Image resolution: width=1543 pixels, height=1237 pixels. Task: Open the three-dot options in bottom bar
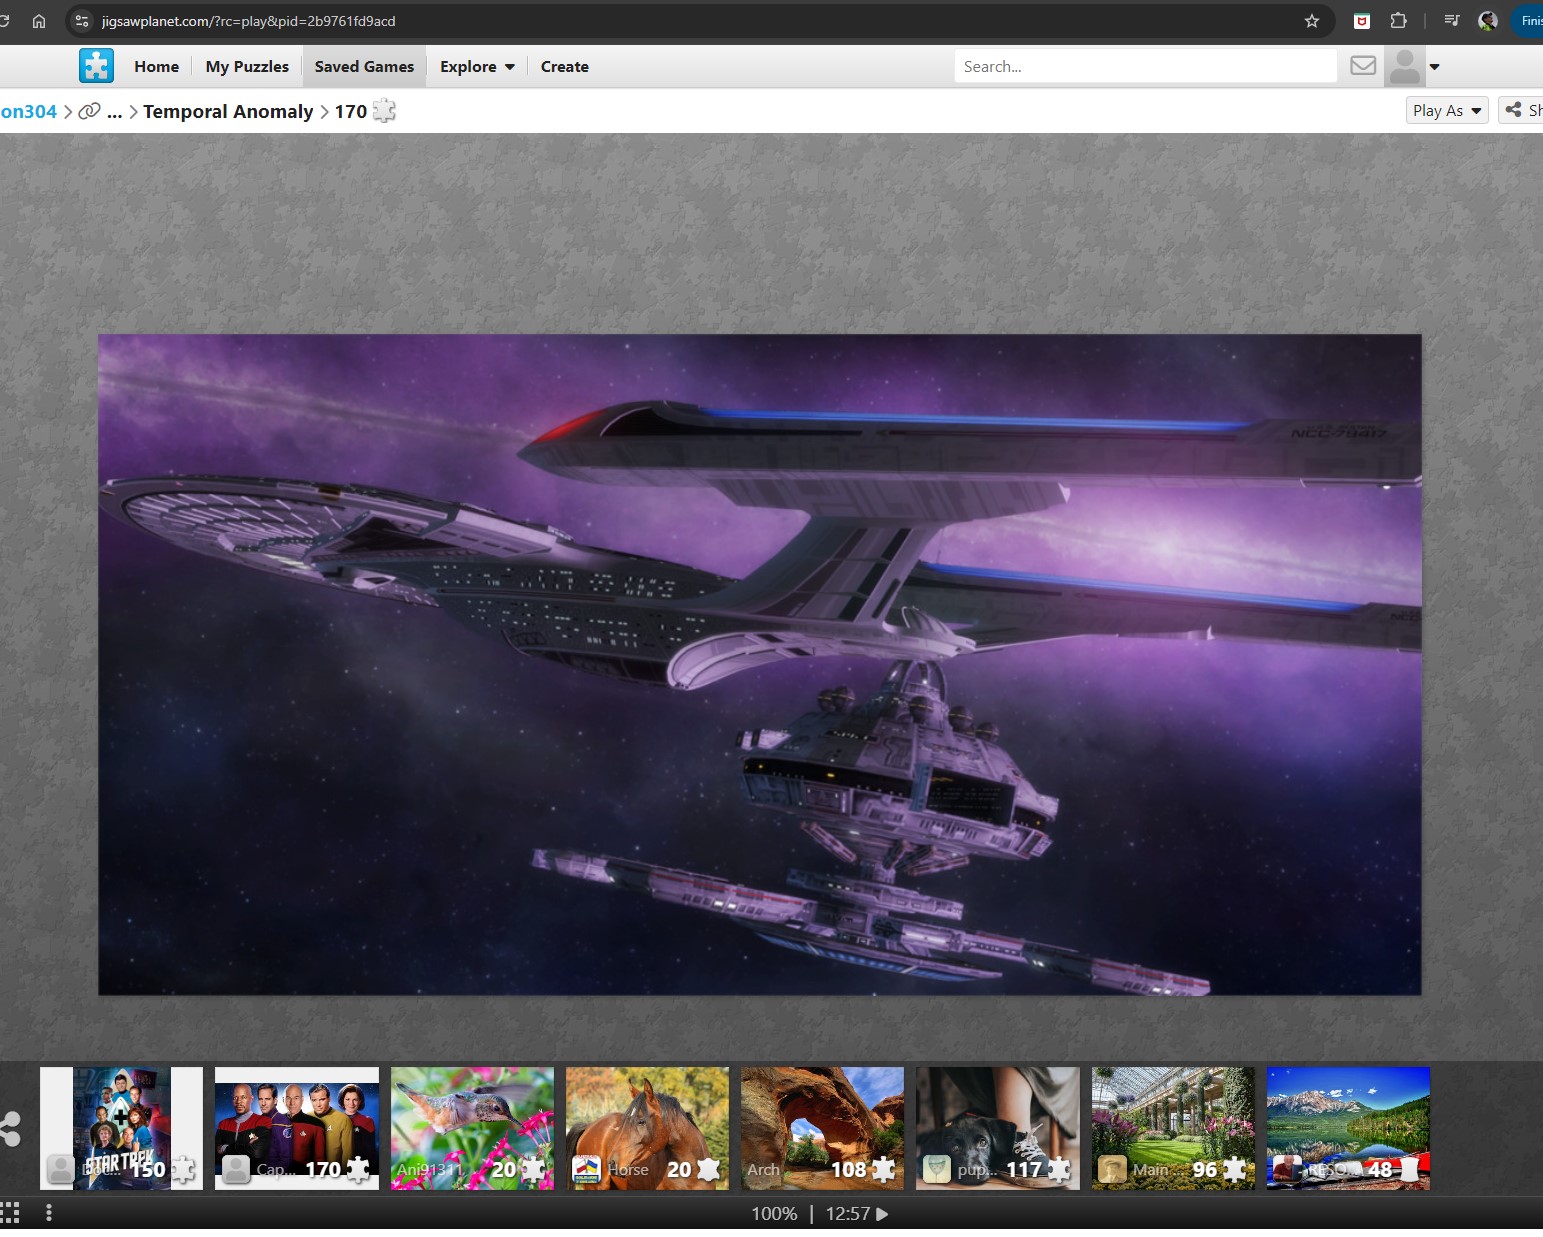[x=49, y=1213]
